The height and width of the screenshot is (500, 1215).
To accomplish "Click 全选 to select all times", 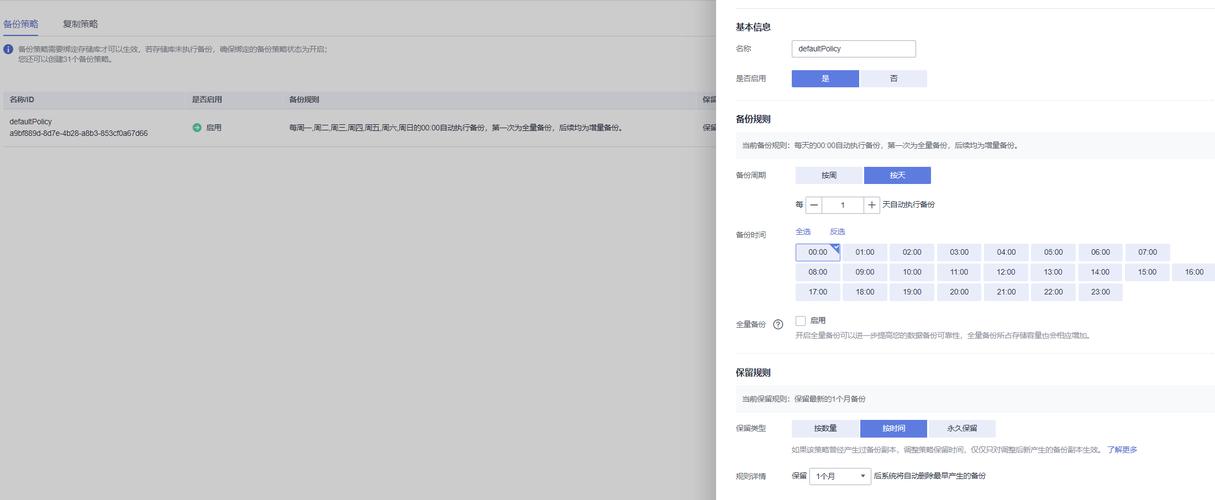I will [803, 231].
